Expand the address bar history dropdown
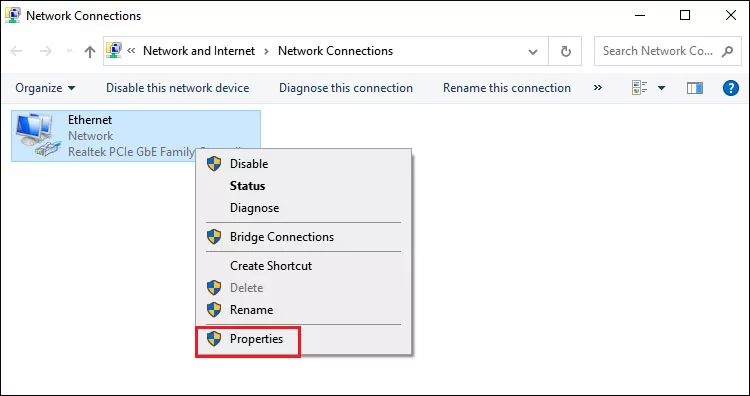This screenshot has height=396, width=750. [x=532, y=52]
